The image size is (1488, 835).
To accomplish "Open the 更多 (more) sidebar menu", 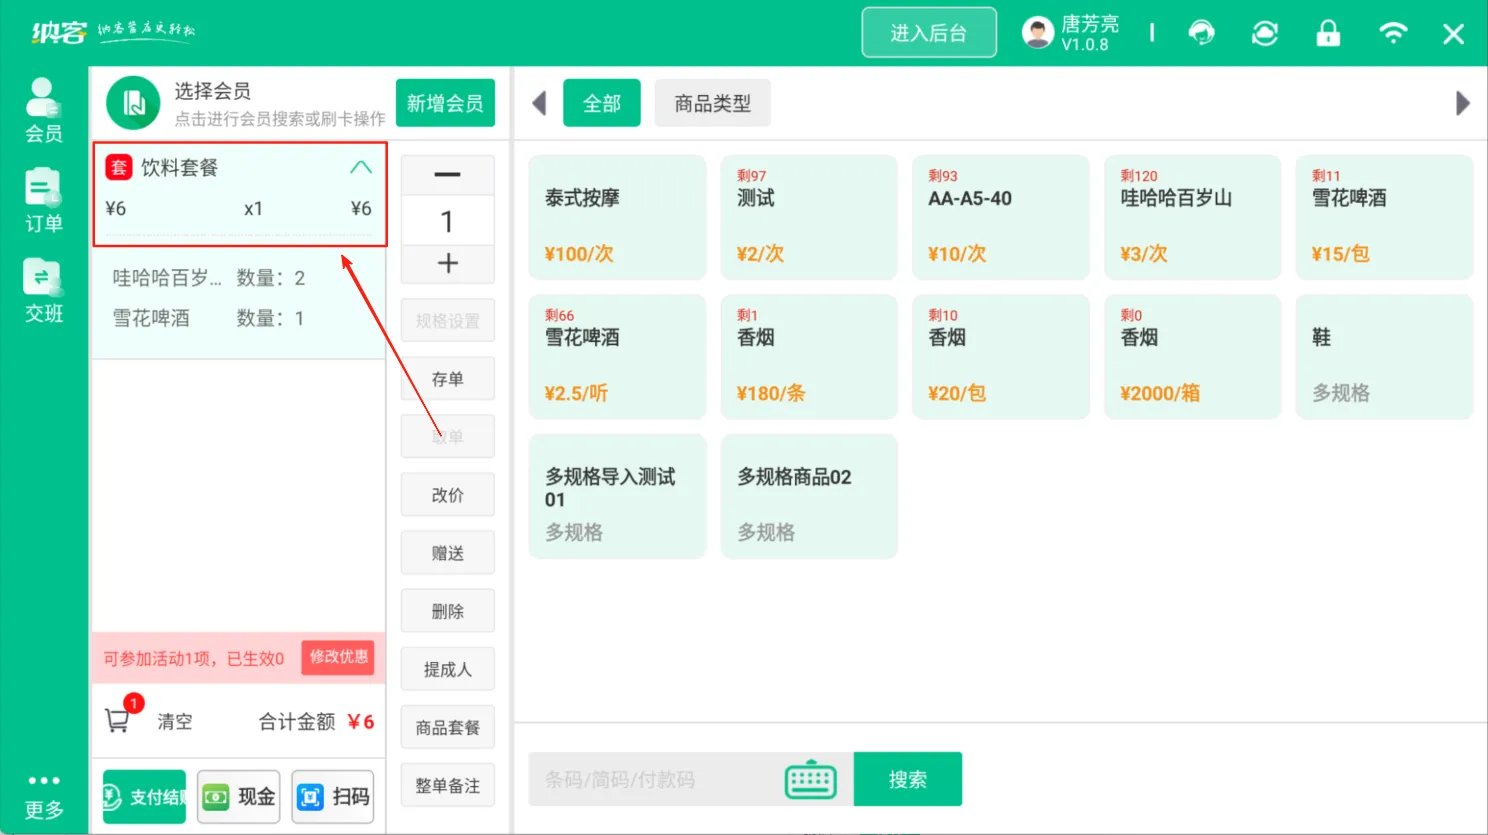I will [x=43, y=795].
